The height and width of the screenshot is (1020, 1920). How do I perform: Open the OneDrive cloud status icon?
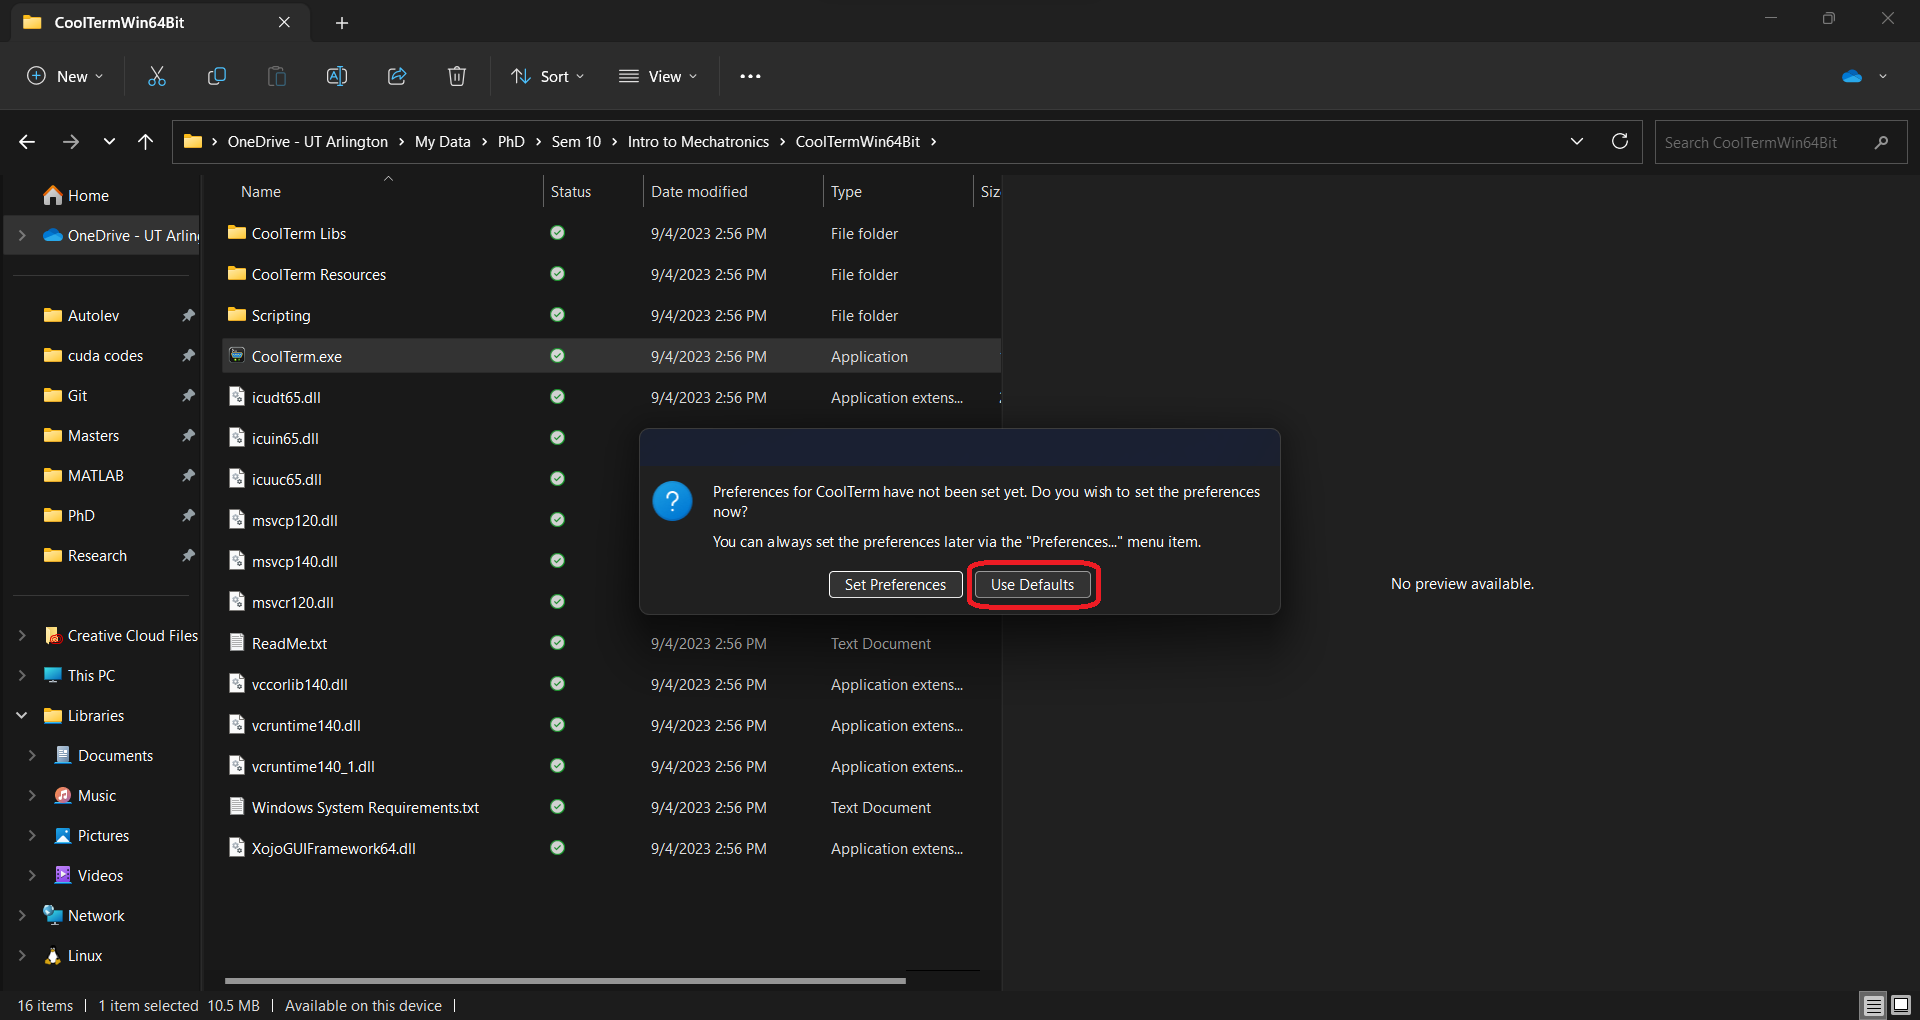coord(1852,76)
